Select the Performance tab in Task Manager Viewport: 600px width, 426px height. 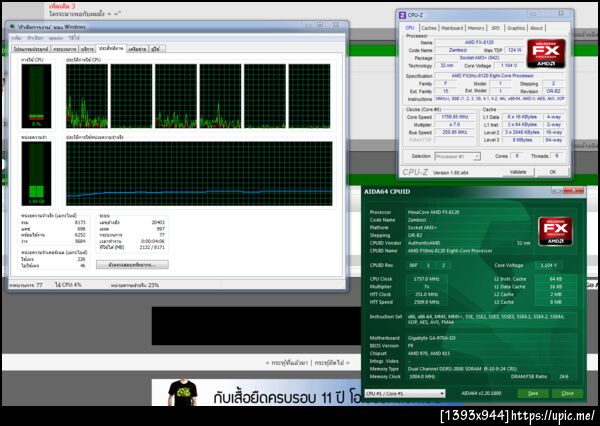[111, 48]
